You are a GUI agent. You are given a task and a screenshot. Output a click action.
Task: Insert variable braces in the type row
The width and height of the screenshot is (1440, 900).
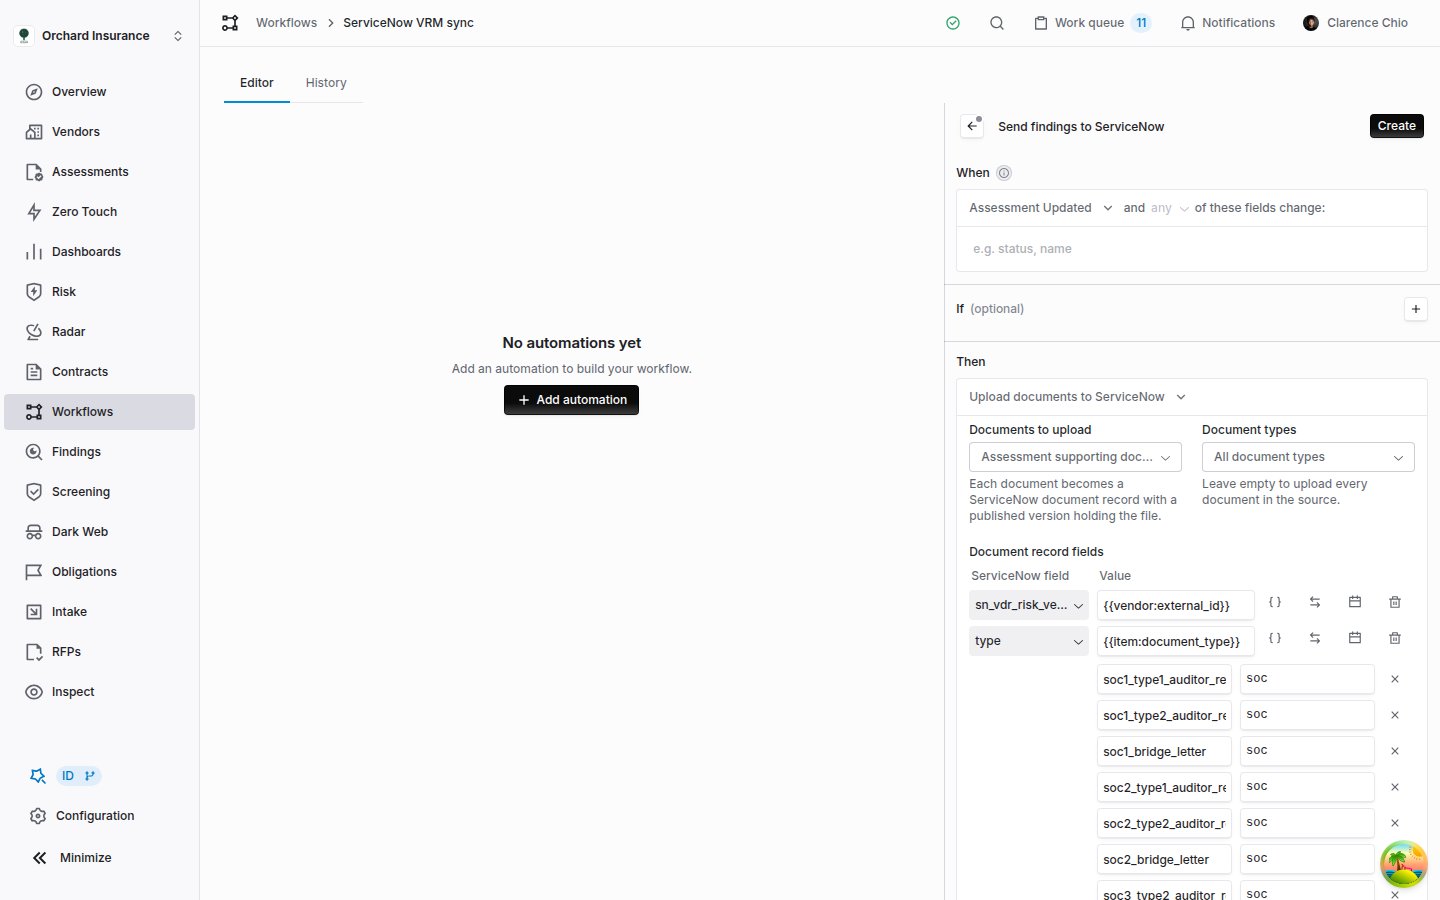pos(1275,638)
